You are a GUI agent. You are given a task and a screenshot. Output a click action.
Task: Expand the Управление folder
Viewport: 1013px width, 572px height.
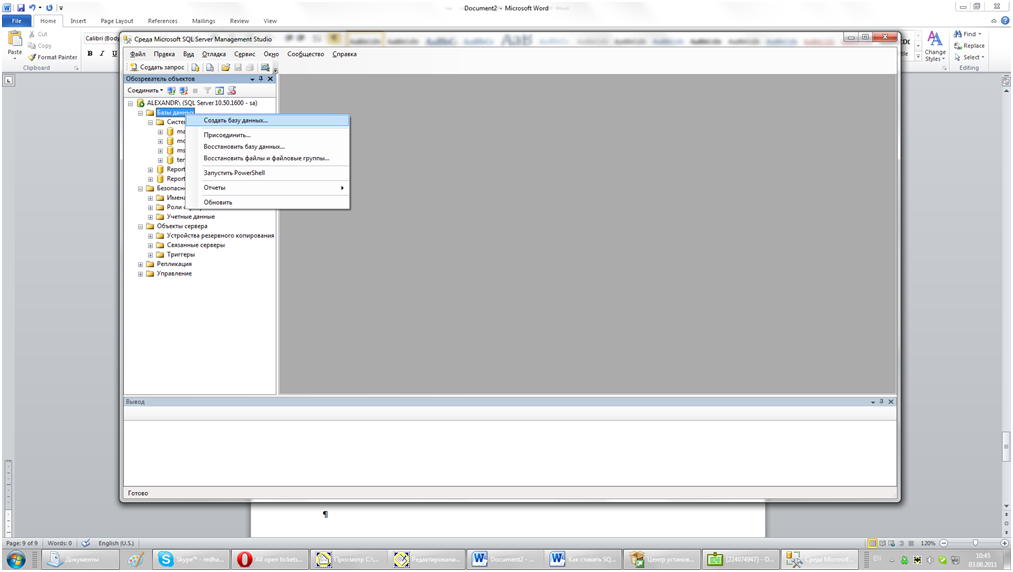140,274
